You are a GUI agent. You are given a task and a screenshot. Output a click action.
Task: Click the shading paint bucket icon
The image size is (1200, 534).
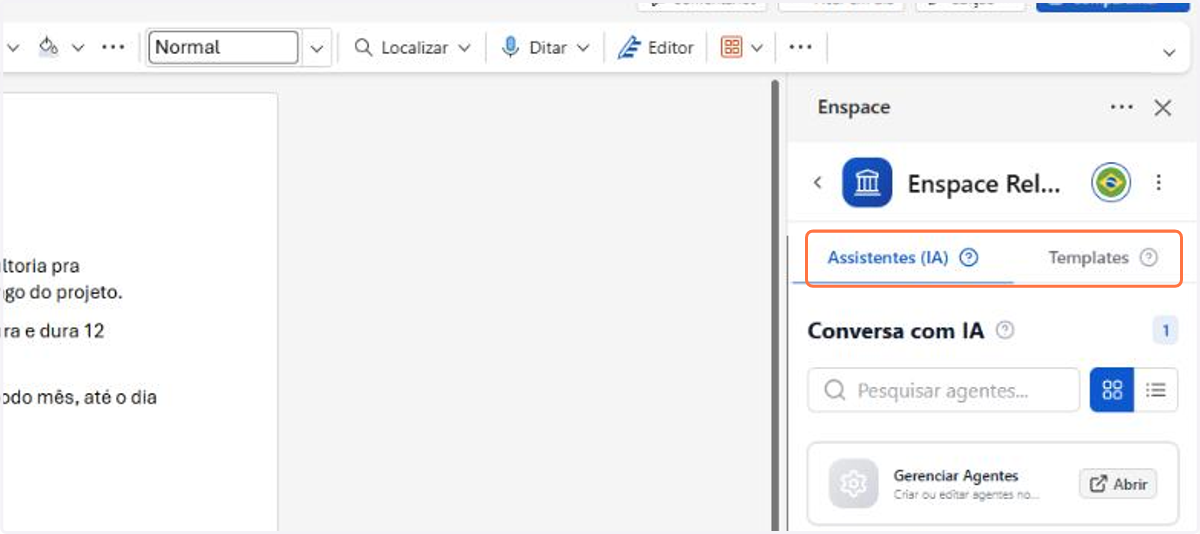[x=49, y=47]
